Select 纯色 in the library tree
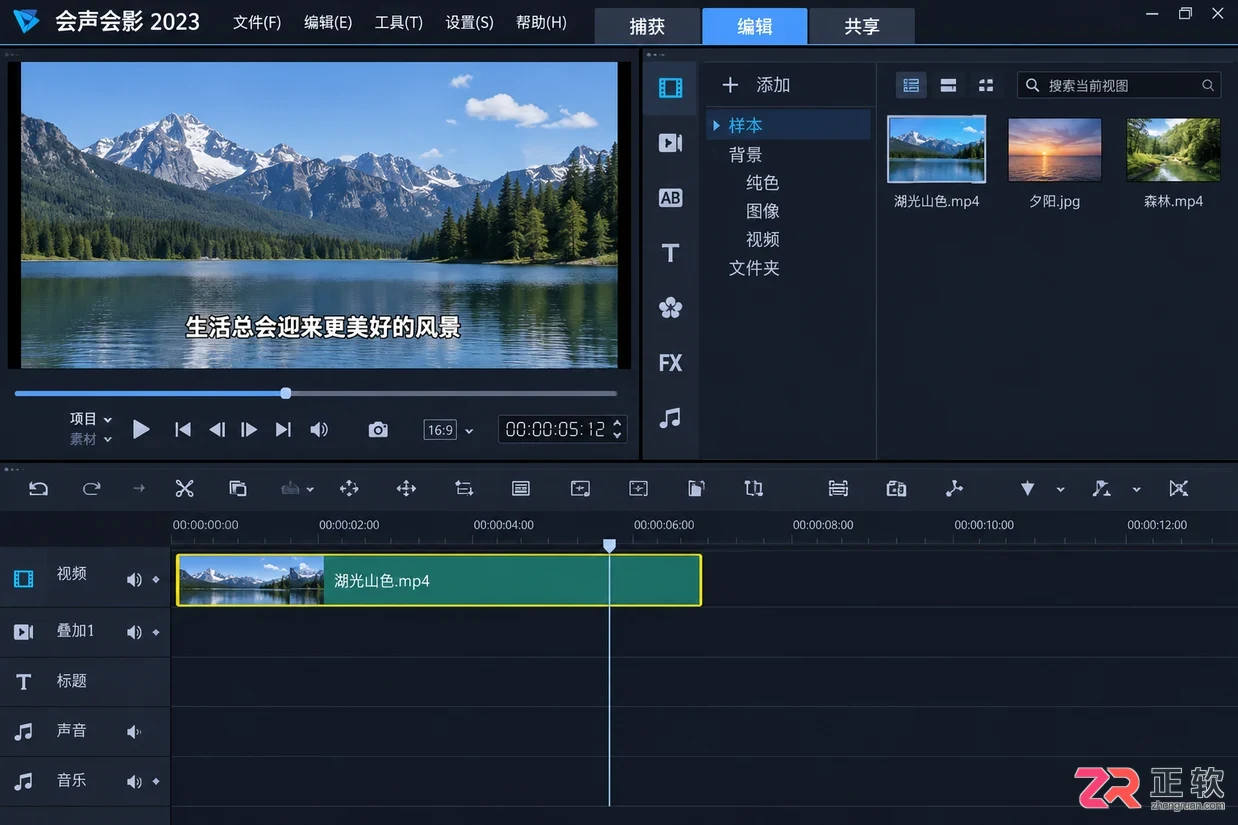The width and height of the screenshot is (1238, 825). 762,182
